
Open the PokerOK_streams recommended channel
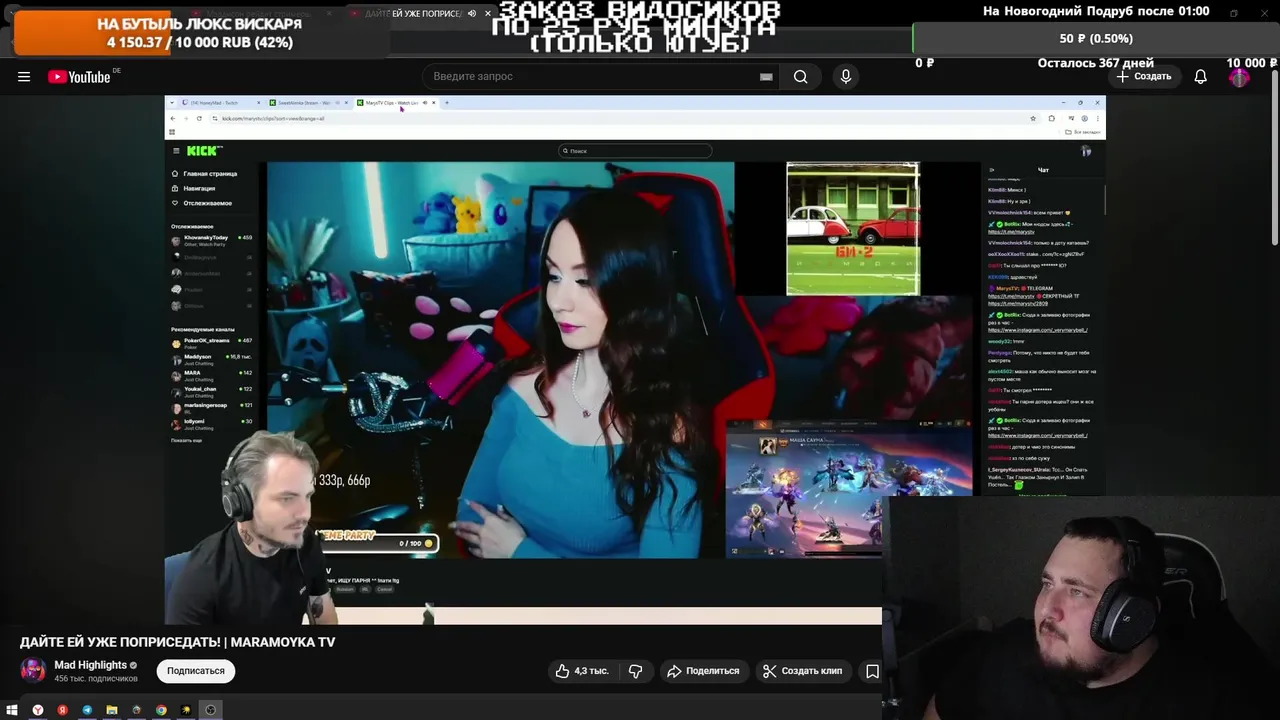[x=211, y=343]
